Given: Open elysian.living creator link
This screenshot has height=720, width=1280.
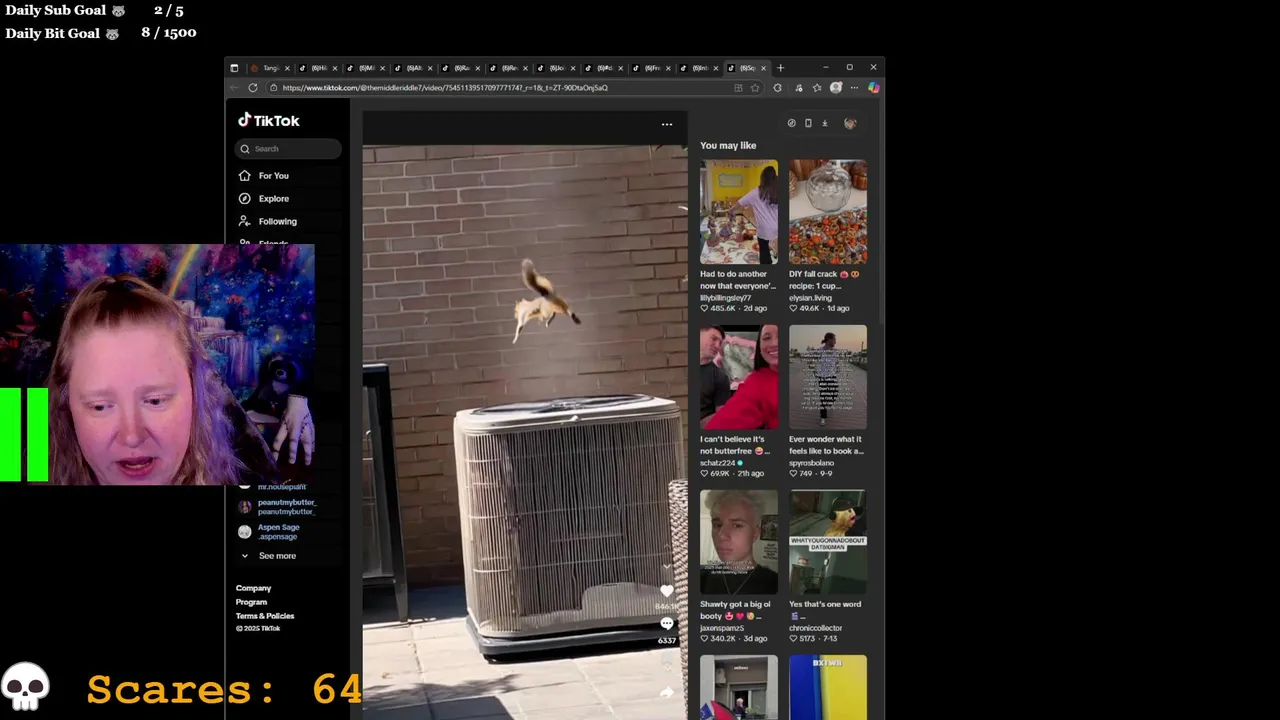Looking at the screenshot, I should coord(810,298).
